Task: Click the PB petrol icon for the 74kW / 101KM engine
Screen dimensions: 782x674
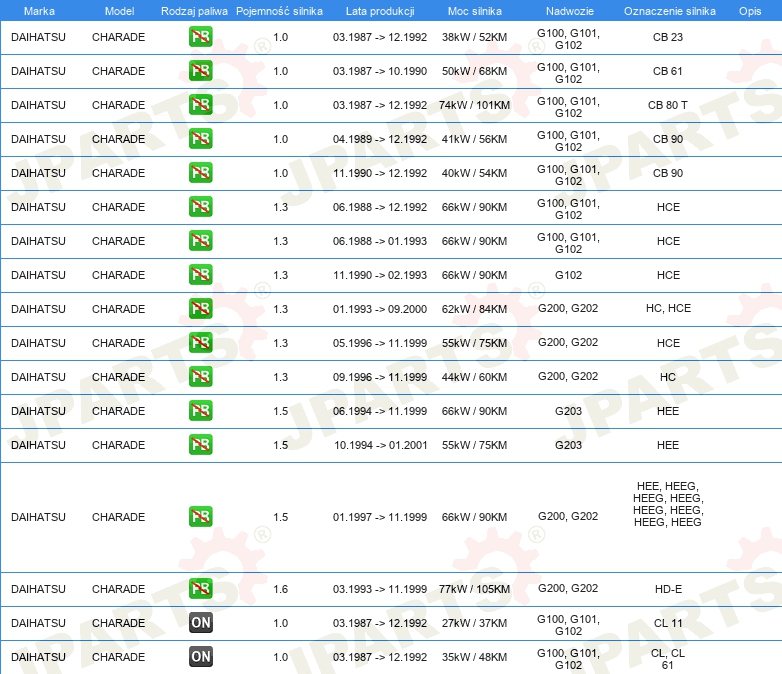Action: coord(200,105)
